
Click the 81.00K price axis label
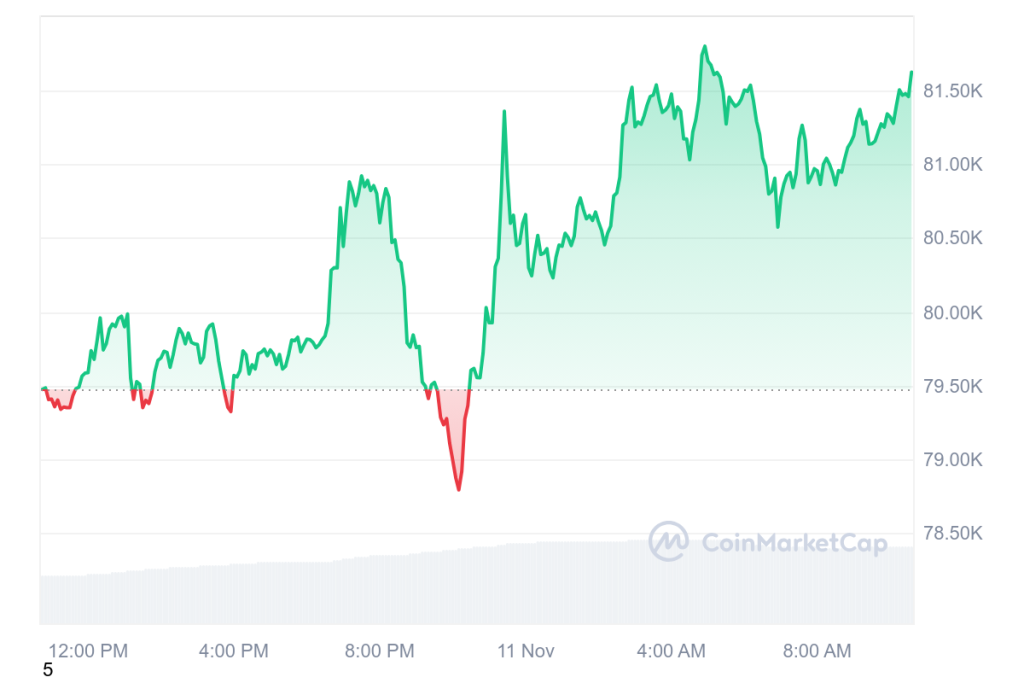(953, 165)
